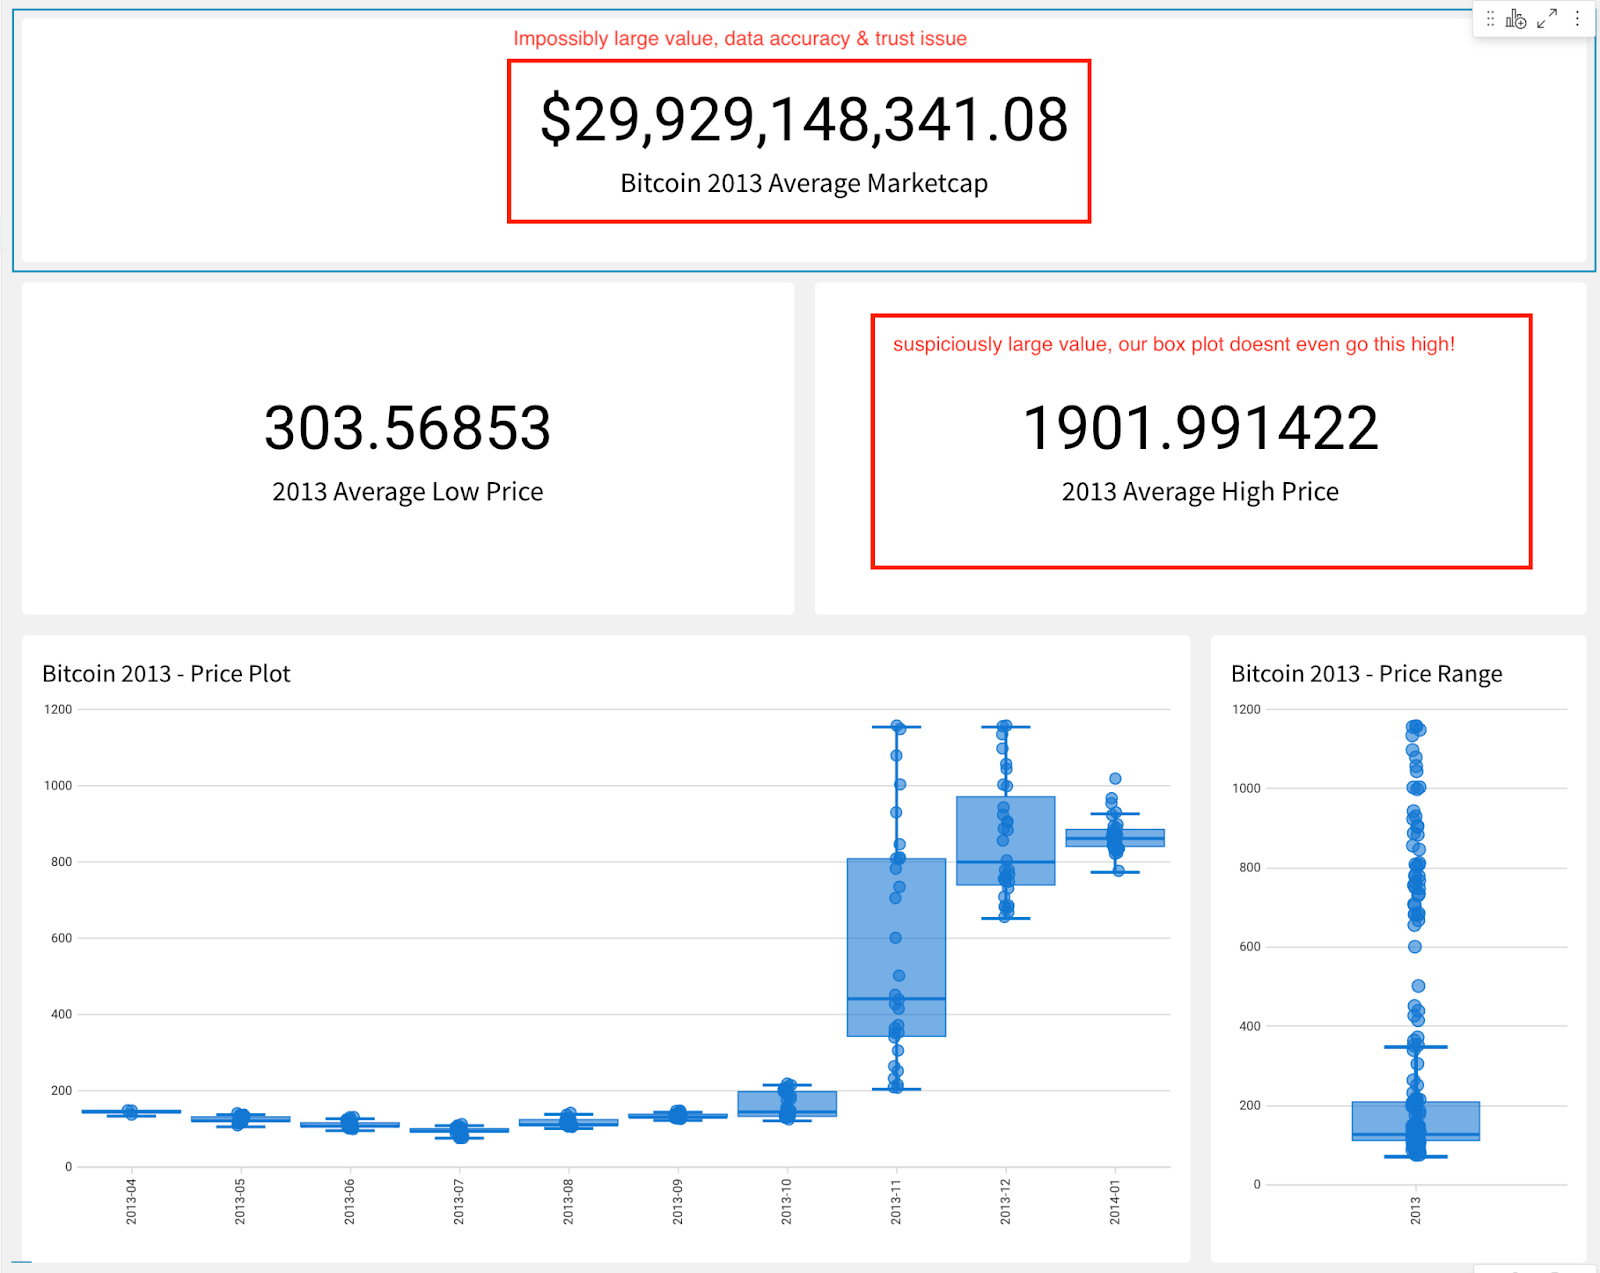Click the highest 2014-01 outlier point
The height and width of the screenshot is (1273, 1600).
[x=1115, y=778]
